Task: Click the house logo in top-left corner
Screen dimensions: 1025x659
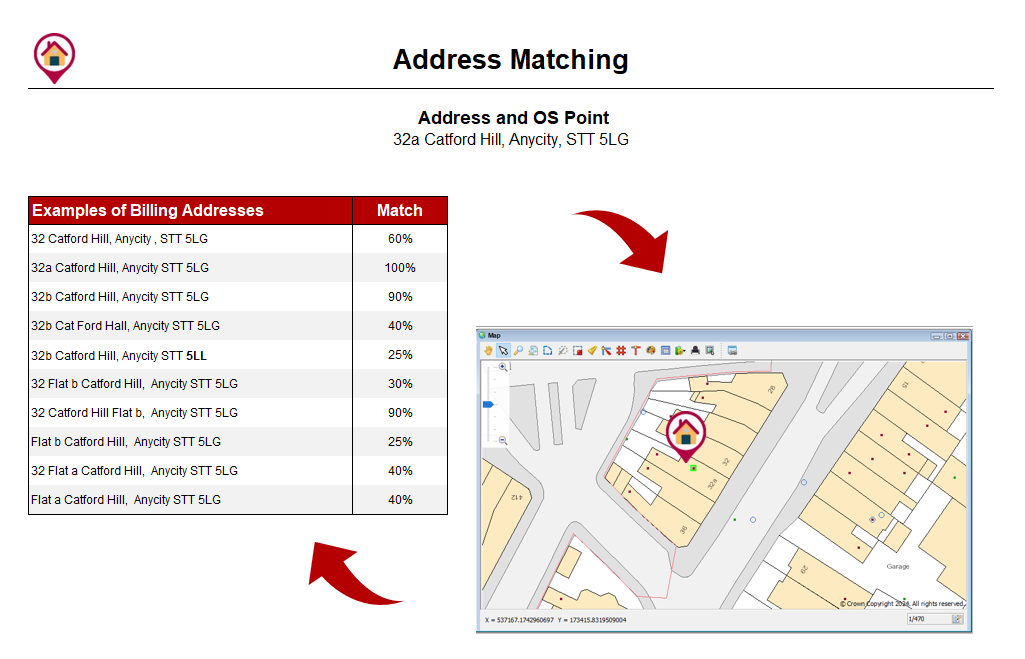Action: tap(54, 55)
